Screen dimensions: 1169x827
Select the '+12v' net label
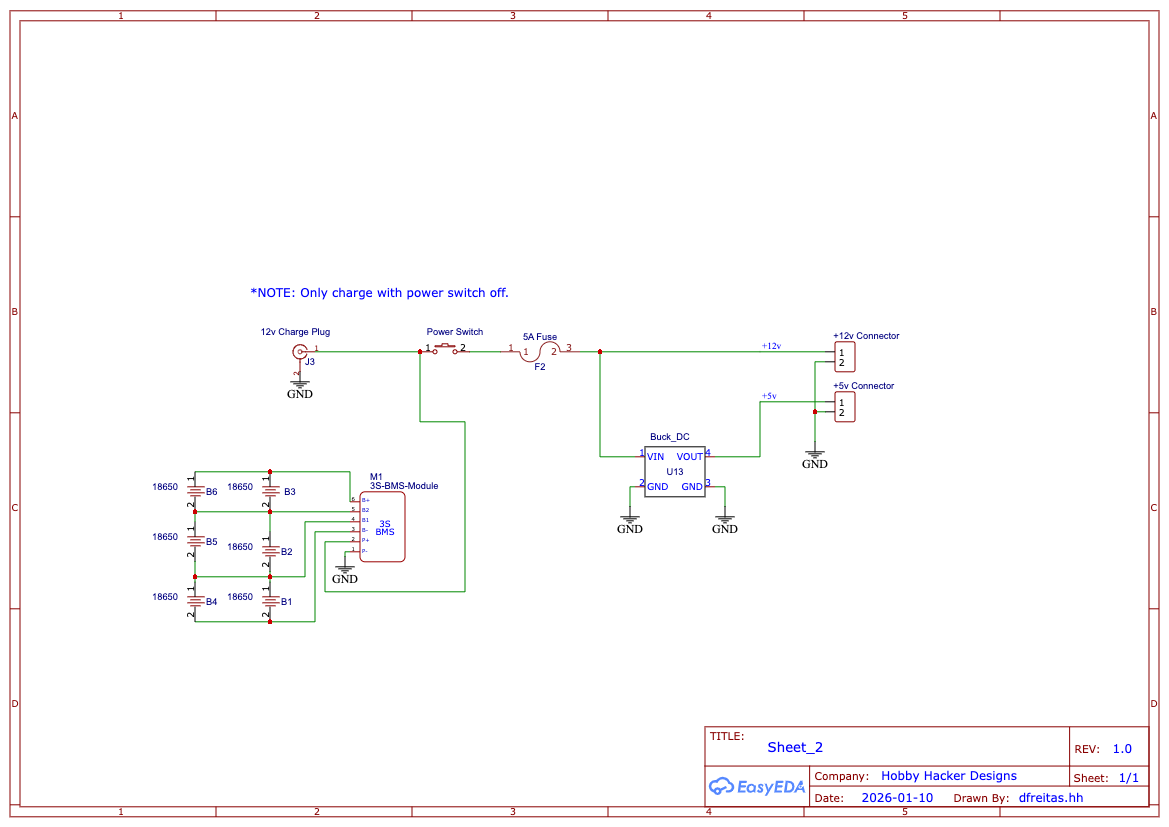pyautogui.click(x=771, y=346)
